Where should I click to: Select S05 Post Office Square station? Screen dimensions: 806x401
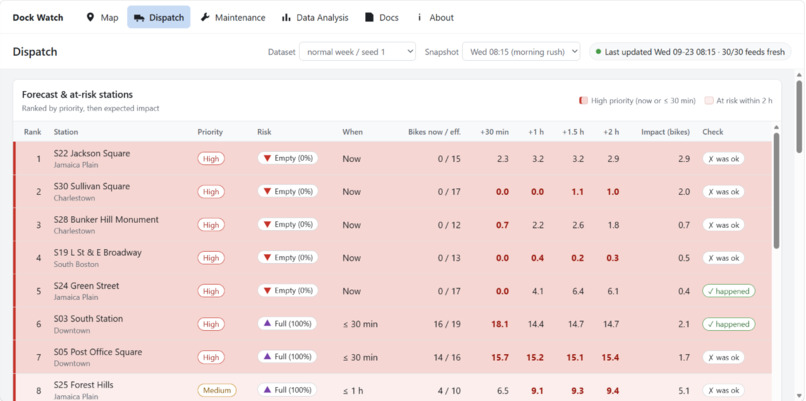click(98, 352)
